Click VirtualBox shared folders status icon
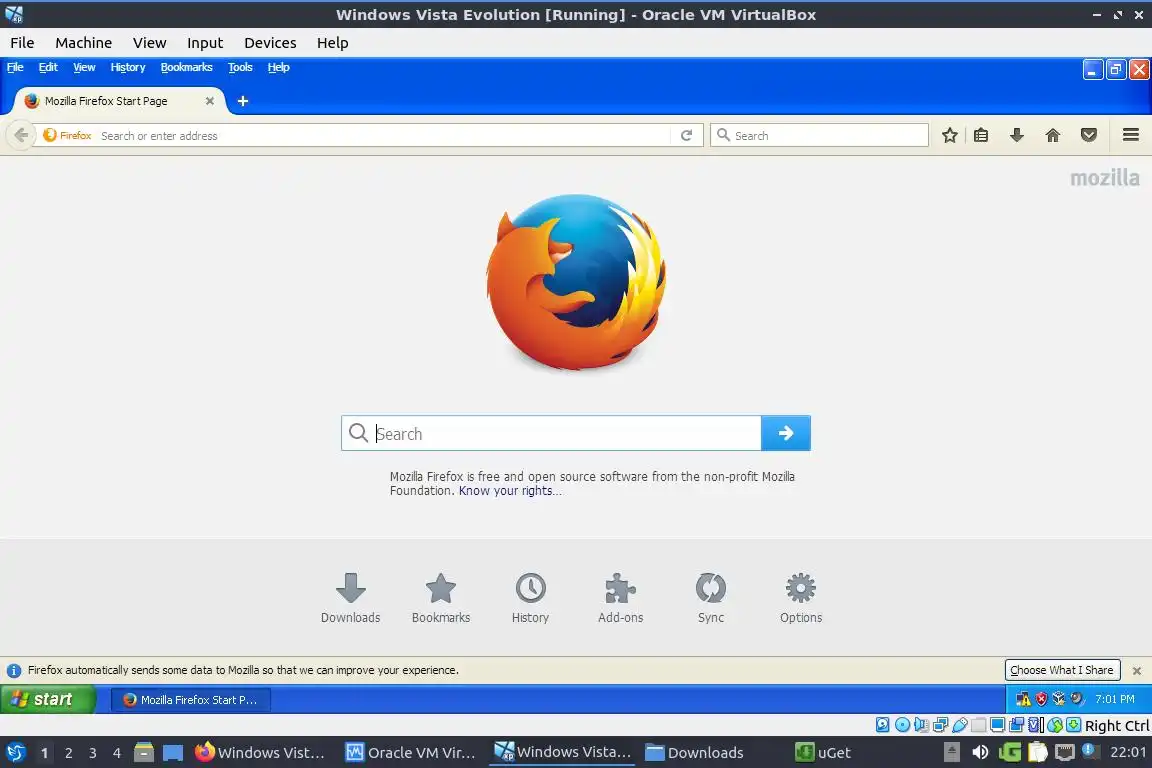This screenshot has width=1152, height=768. point(979,725)
